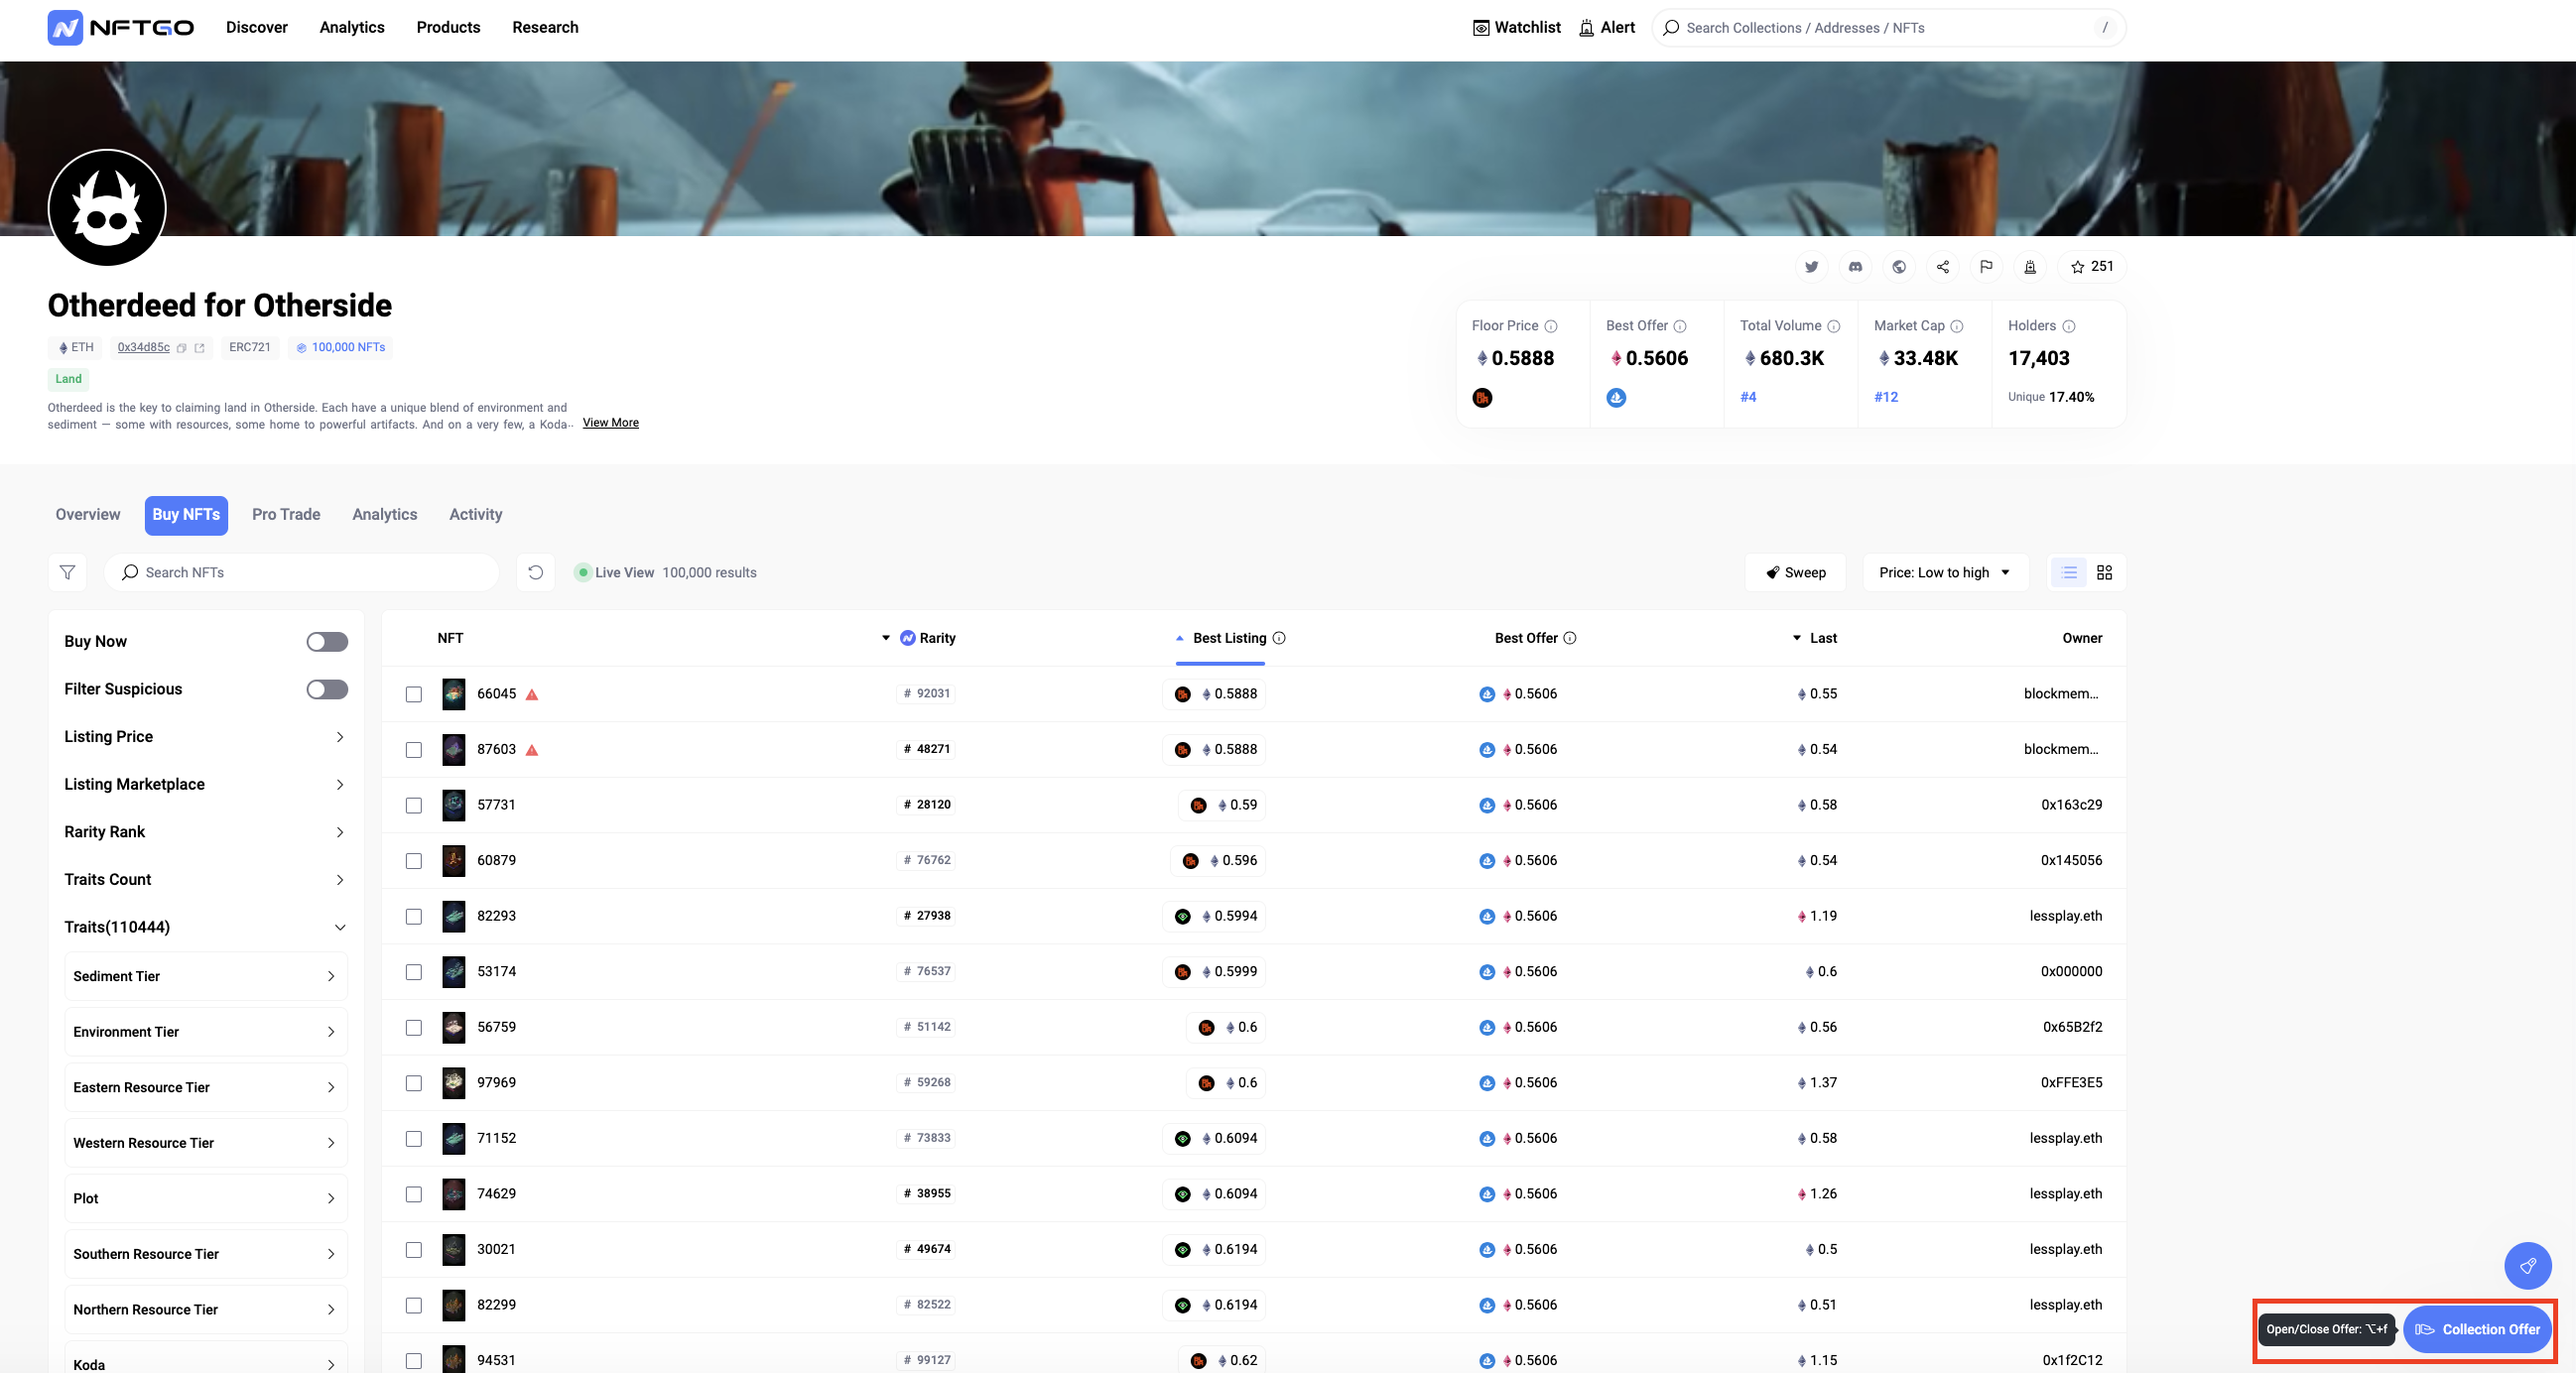Refresh the NFT list
This screenshot has width=2576, height=1373.
[535, 572]
